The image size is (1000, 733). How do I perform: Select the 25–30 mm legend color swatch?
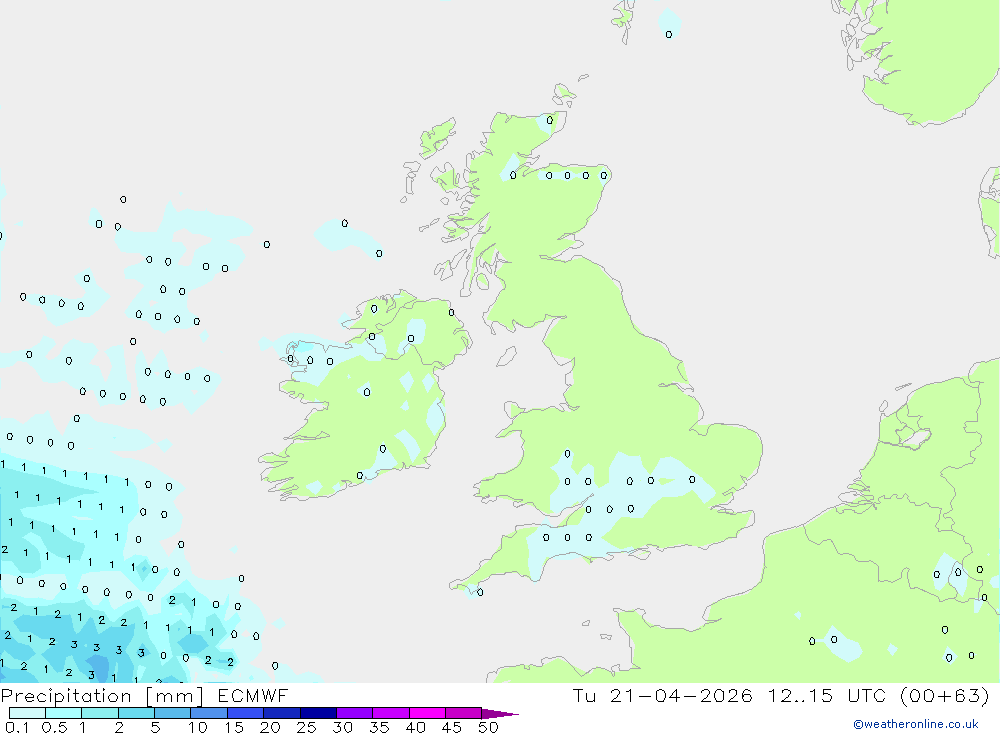point(318,713)
